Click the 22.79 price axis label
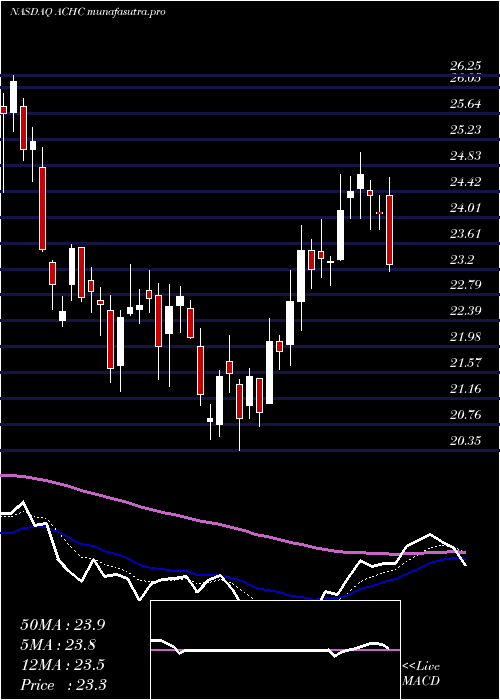Screen dimensions: 500x700 [465, 284]
